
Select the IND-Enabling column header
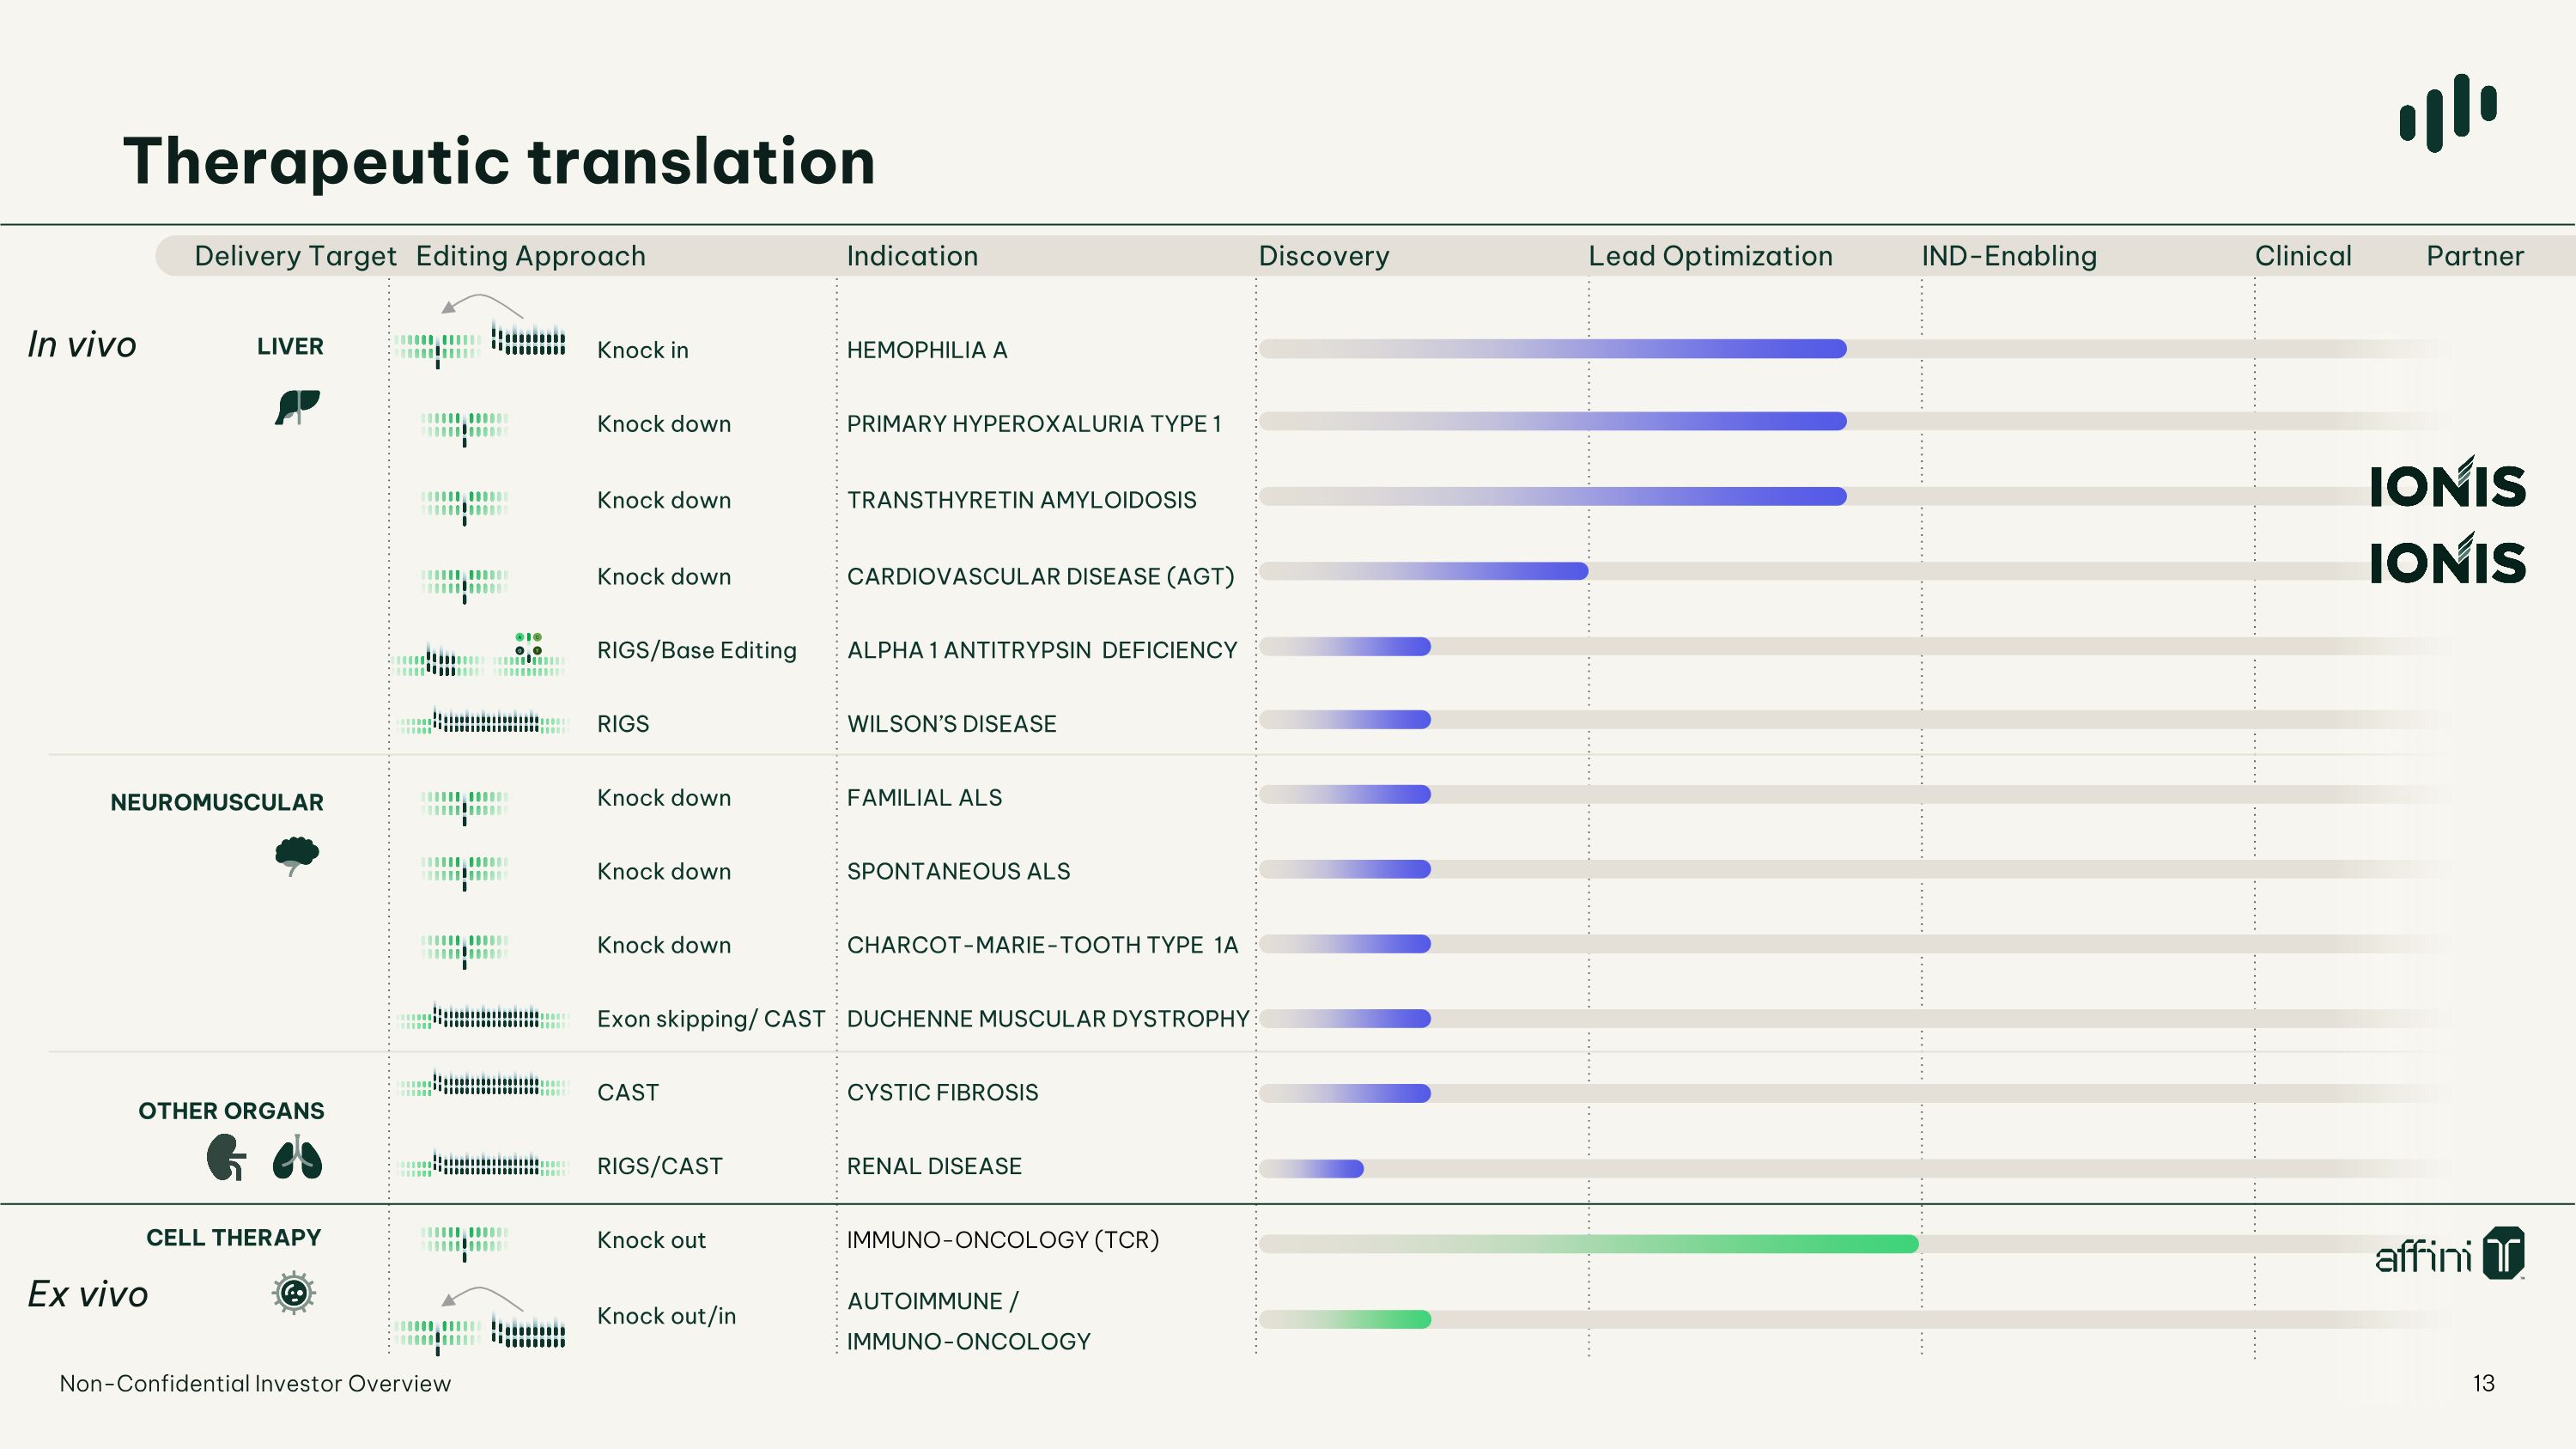point(2009,256)
